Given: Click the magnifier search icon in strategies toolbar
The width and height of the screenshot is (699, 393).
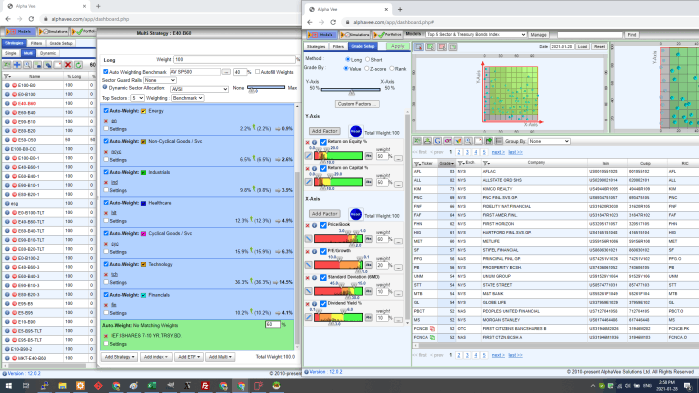Looking at the screenshot, I should 27,65.
